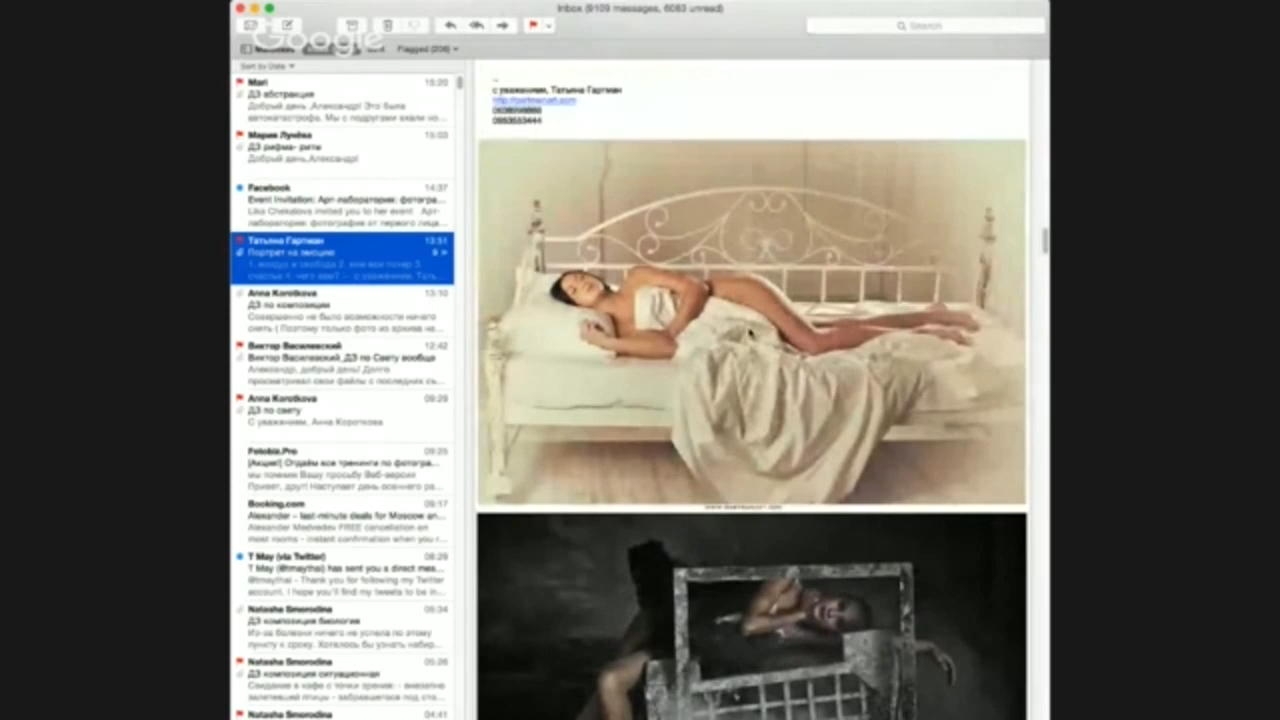Image resolution: width=1280 pixels, height=720 pixels.
Task: Open the message from Мария Лундва
Action: (x=343, y=153)
